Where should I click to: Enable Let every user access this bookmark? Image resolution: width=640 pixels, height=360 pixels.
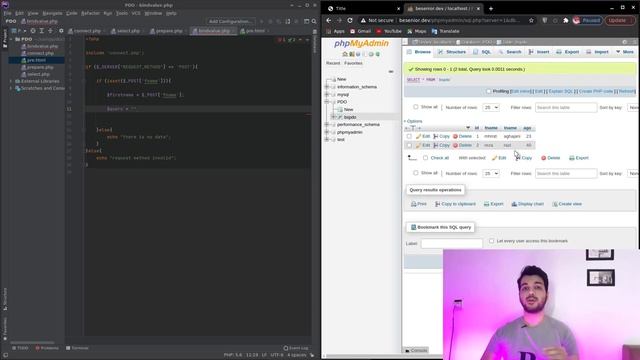[x=491, y=241]
